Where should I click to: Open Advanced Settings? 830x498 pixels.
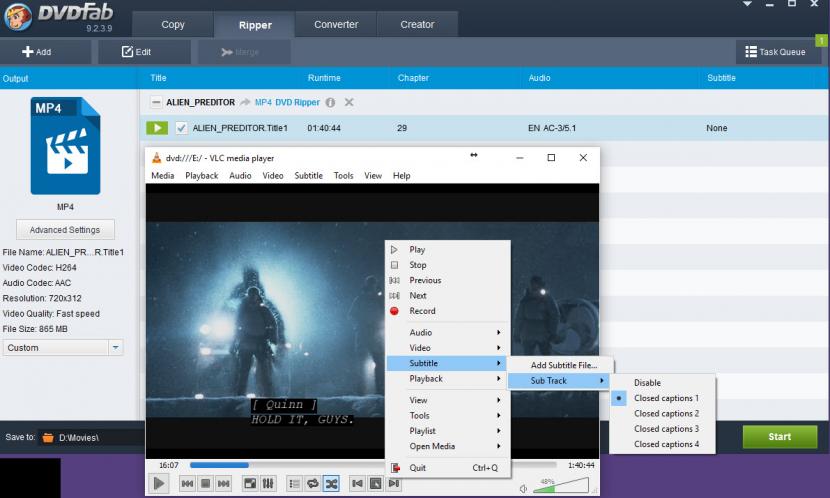[x=65, y=230]
